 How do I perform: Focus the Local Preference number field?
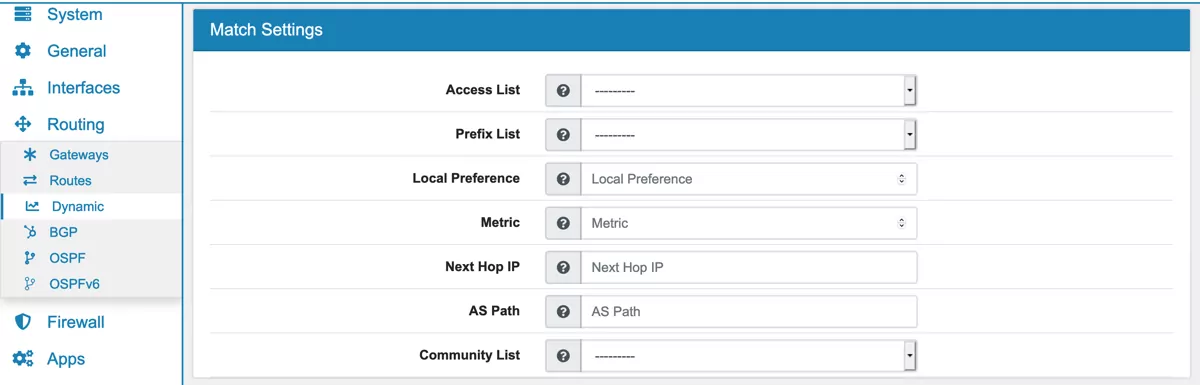click(749, 179)
